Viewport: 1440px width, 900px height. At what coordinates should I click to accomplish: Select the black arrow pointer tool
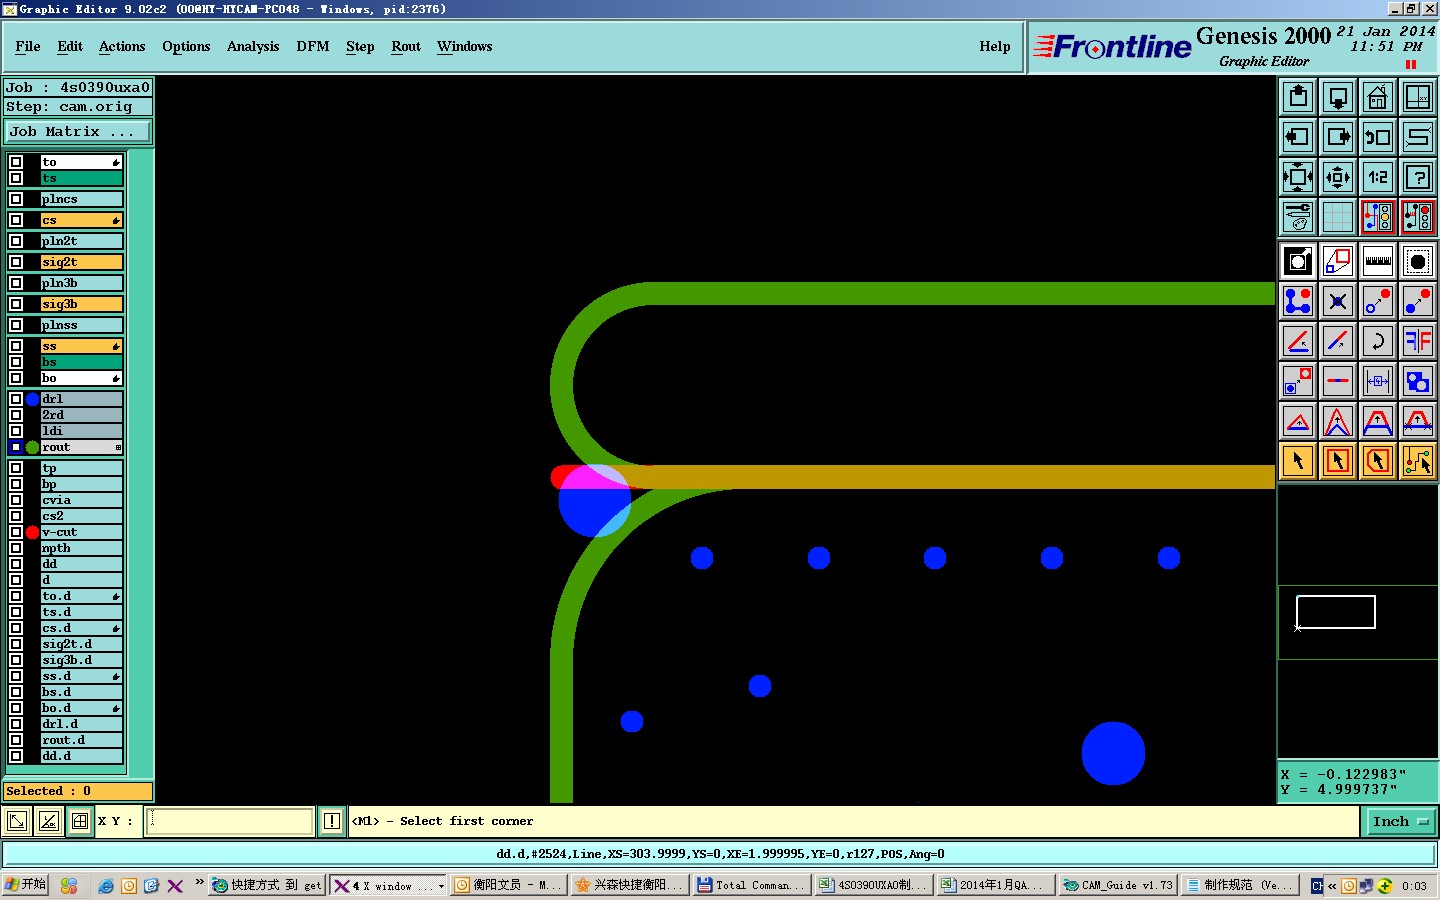1298,461
